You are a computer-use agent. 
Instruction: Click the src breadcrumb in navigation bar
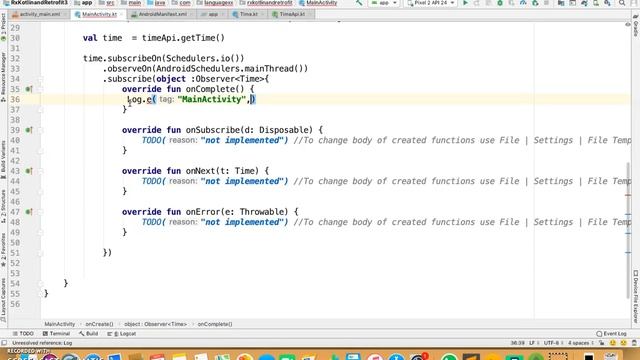click(x=107, y=3)
